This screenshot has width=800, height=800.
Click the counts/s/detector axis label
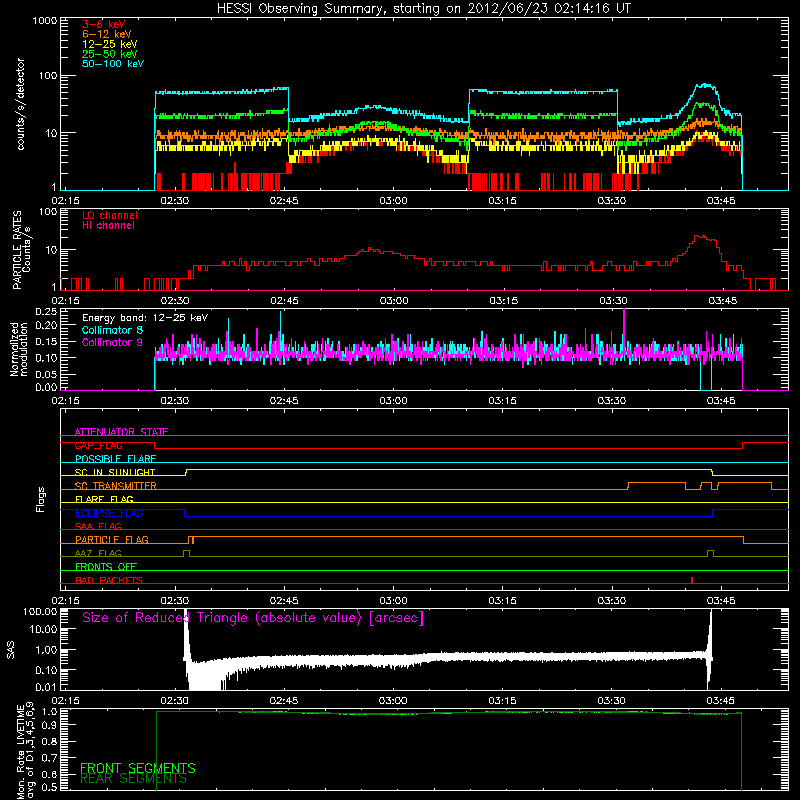[20, 104]
